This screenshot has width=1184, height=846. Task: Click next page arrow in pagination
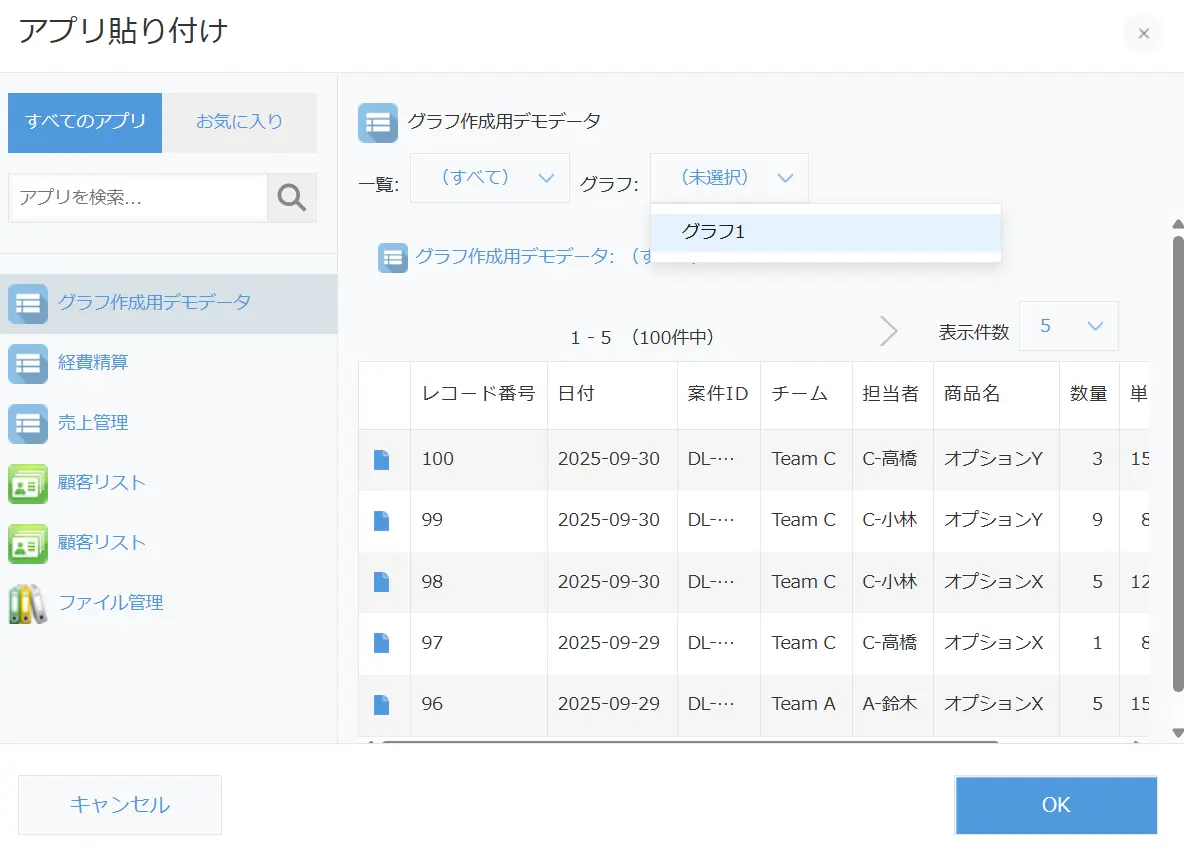pos(888,331)
